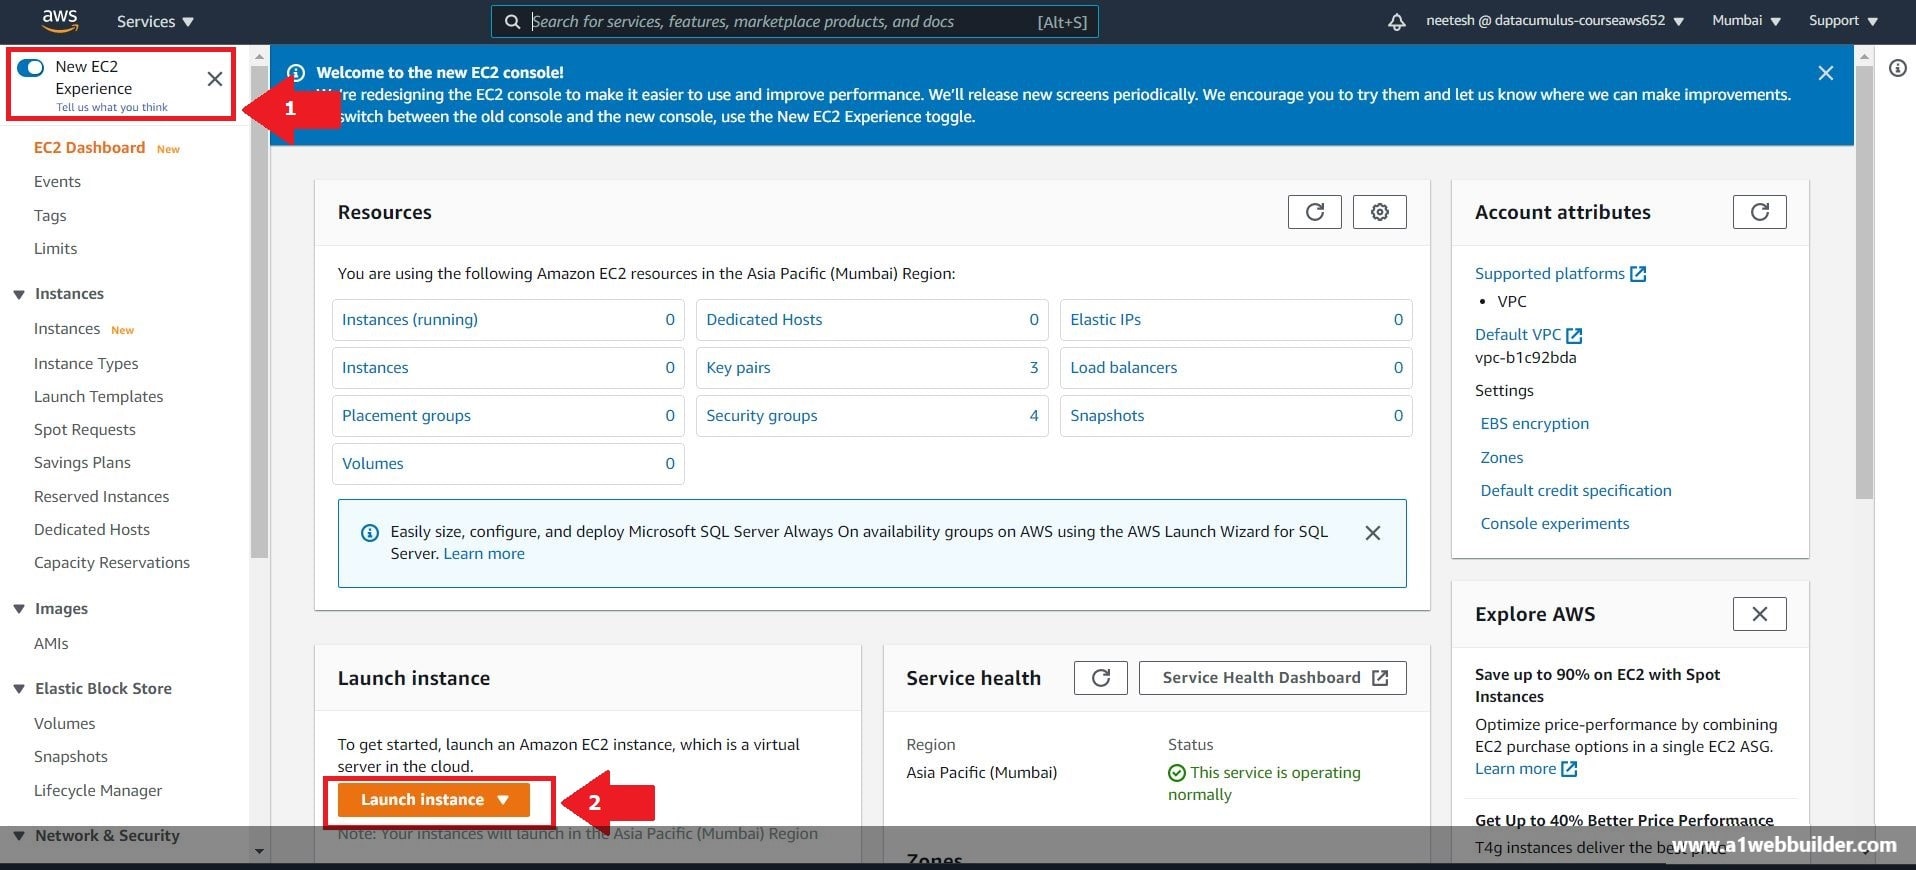This screenshot has height=870, width=1916.
Task: Open the Support dropdown menu
Action: pyautogui.click(x=1843, y=20)
